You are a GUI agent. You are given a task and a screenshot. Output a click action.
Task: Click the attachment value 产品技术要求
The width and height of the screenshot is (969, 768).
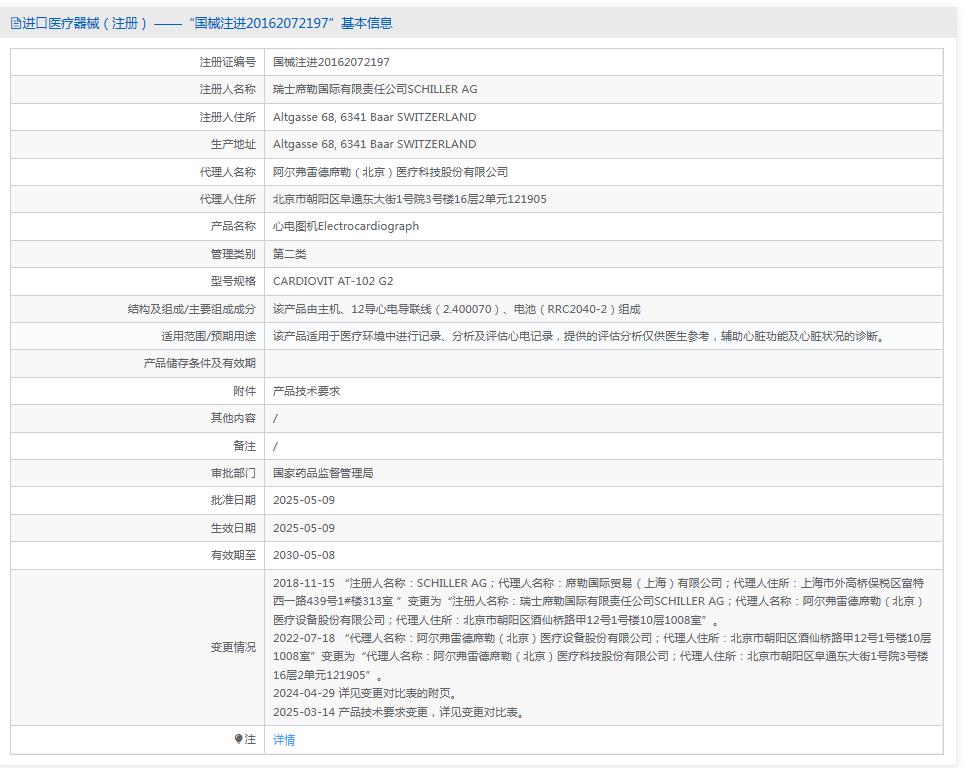click(x=306, y=391)
